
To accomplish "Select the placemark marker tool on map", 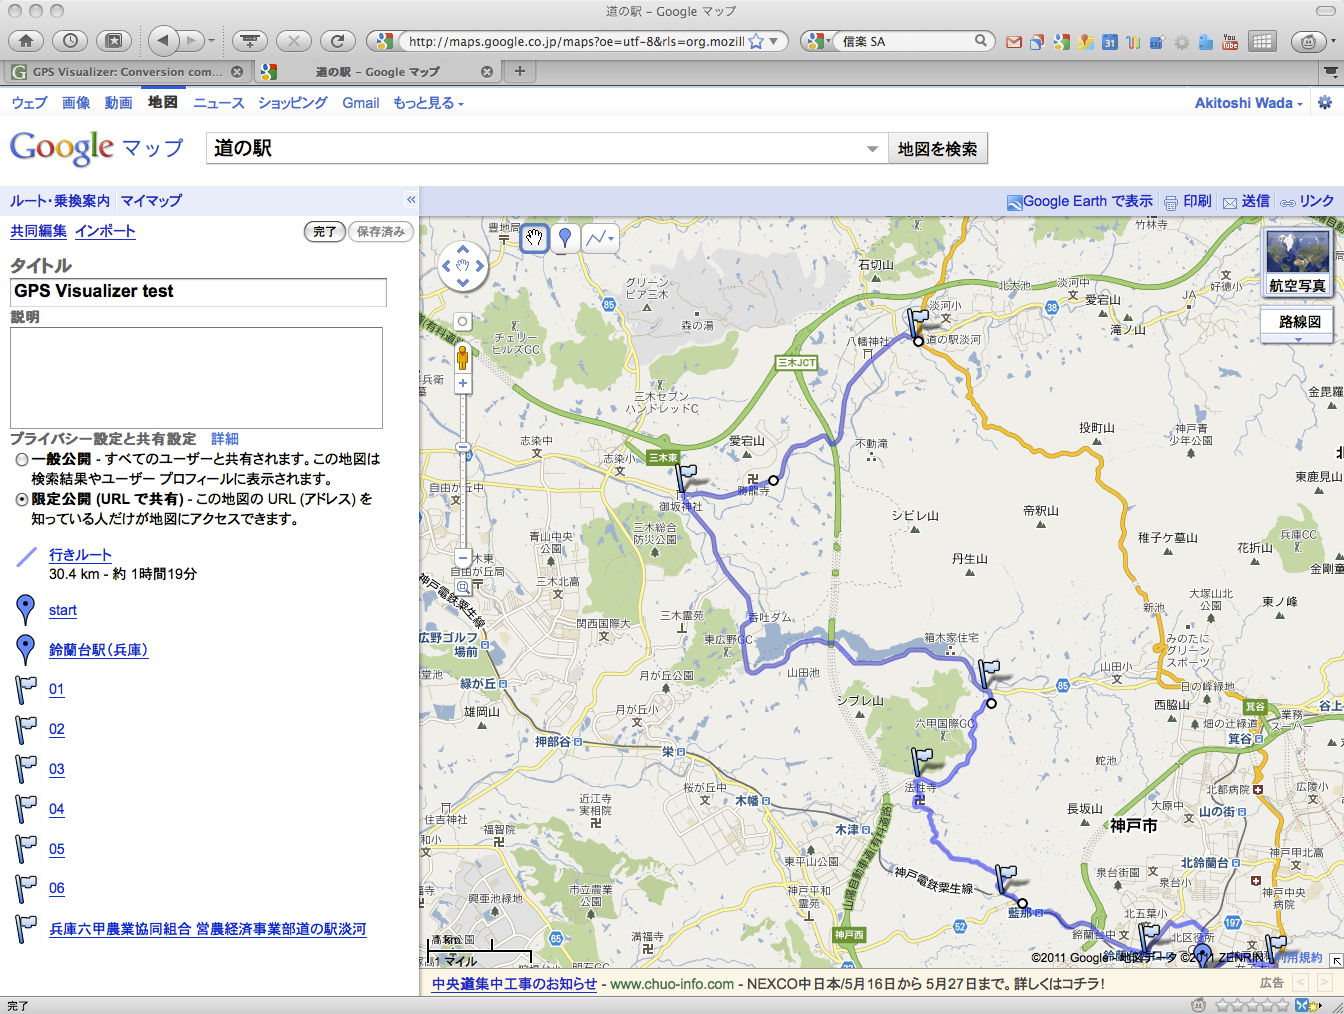I will click(x=565, y=238).
